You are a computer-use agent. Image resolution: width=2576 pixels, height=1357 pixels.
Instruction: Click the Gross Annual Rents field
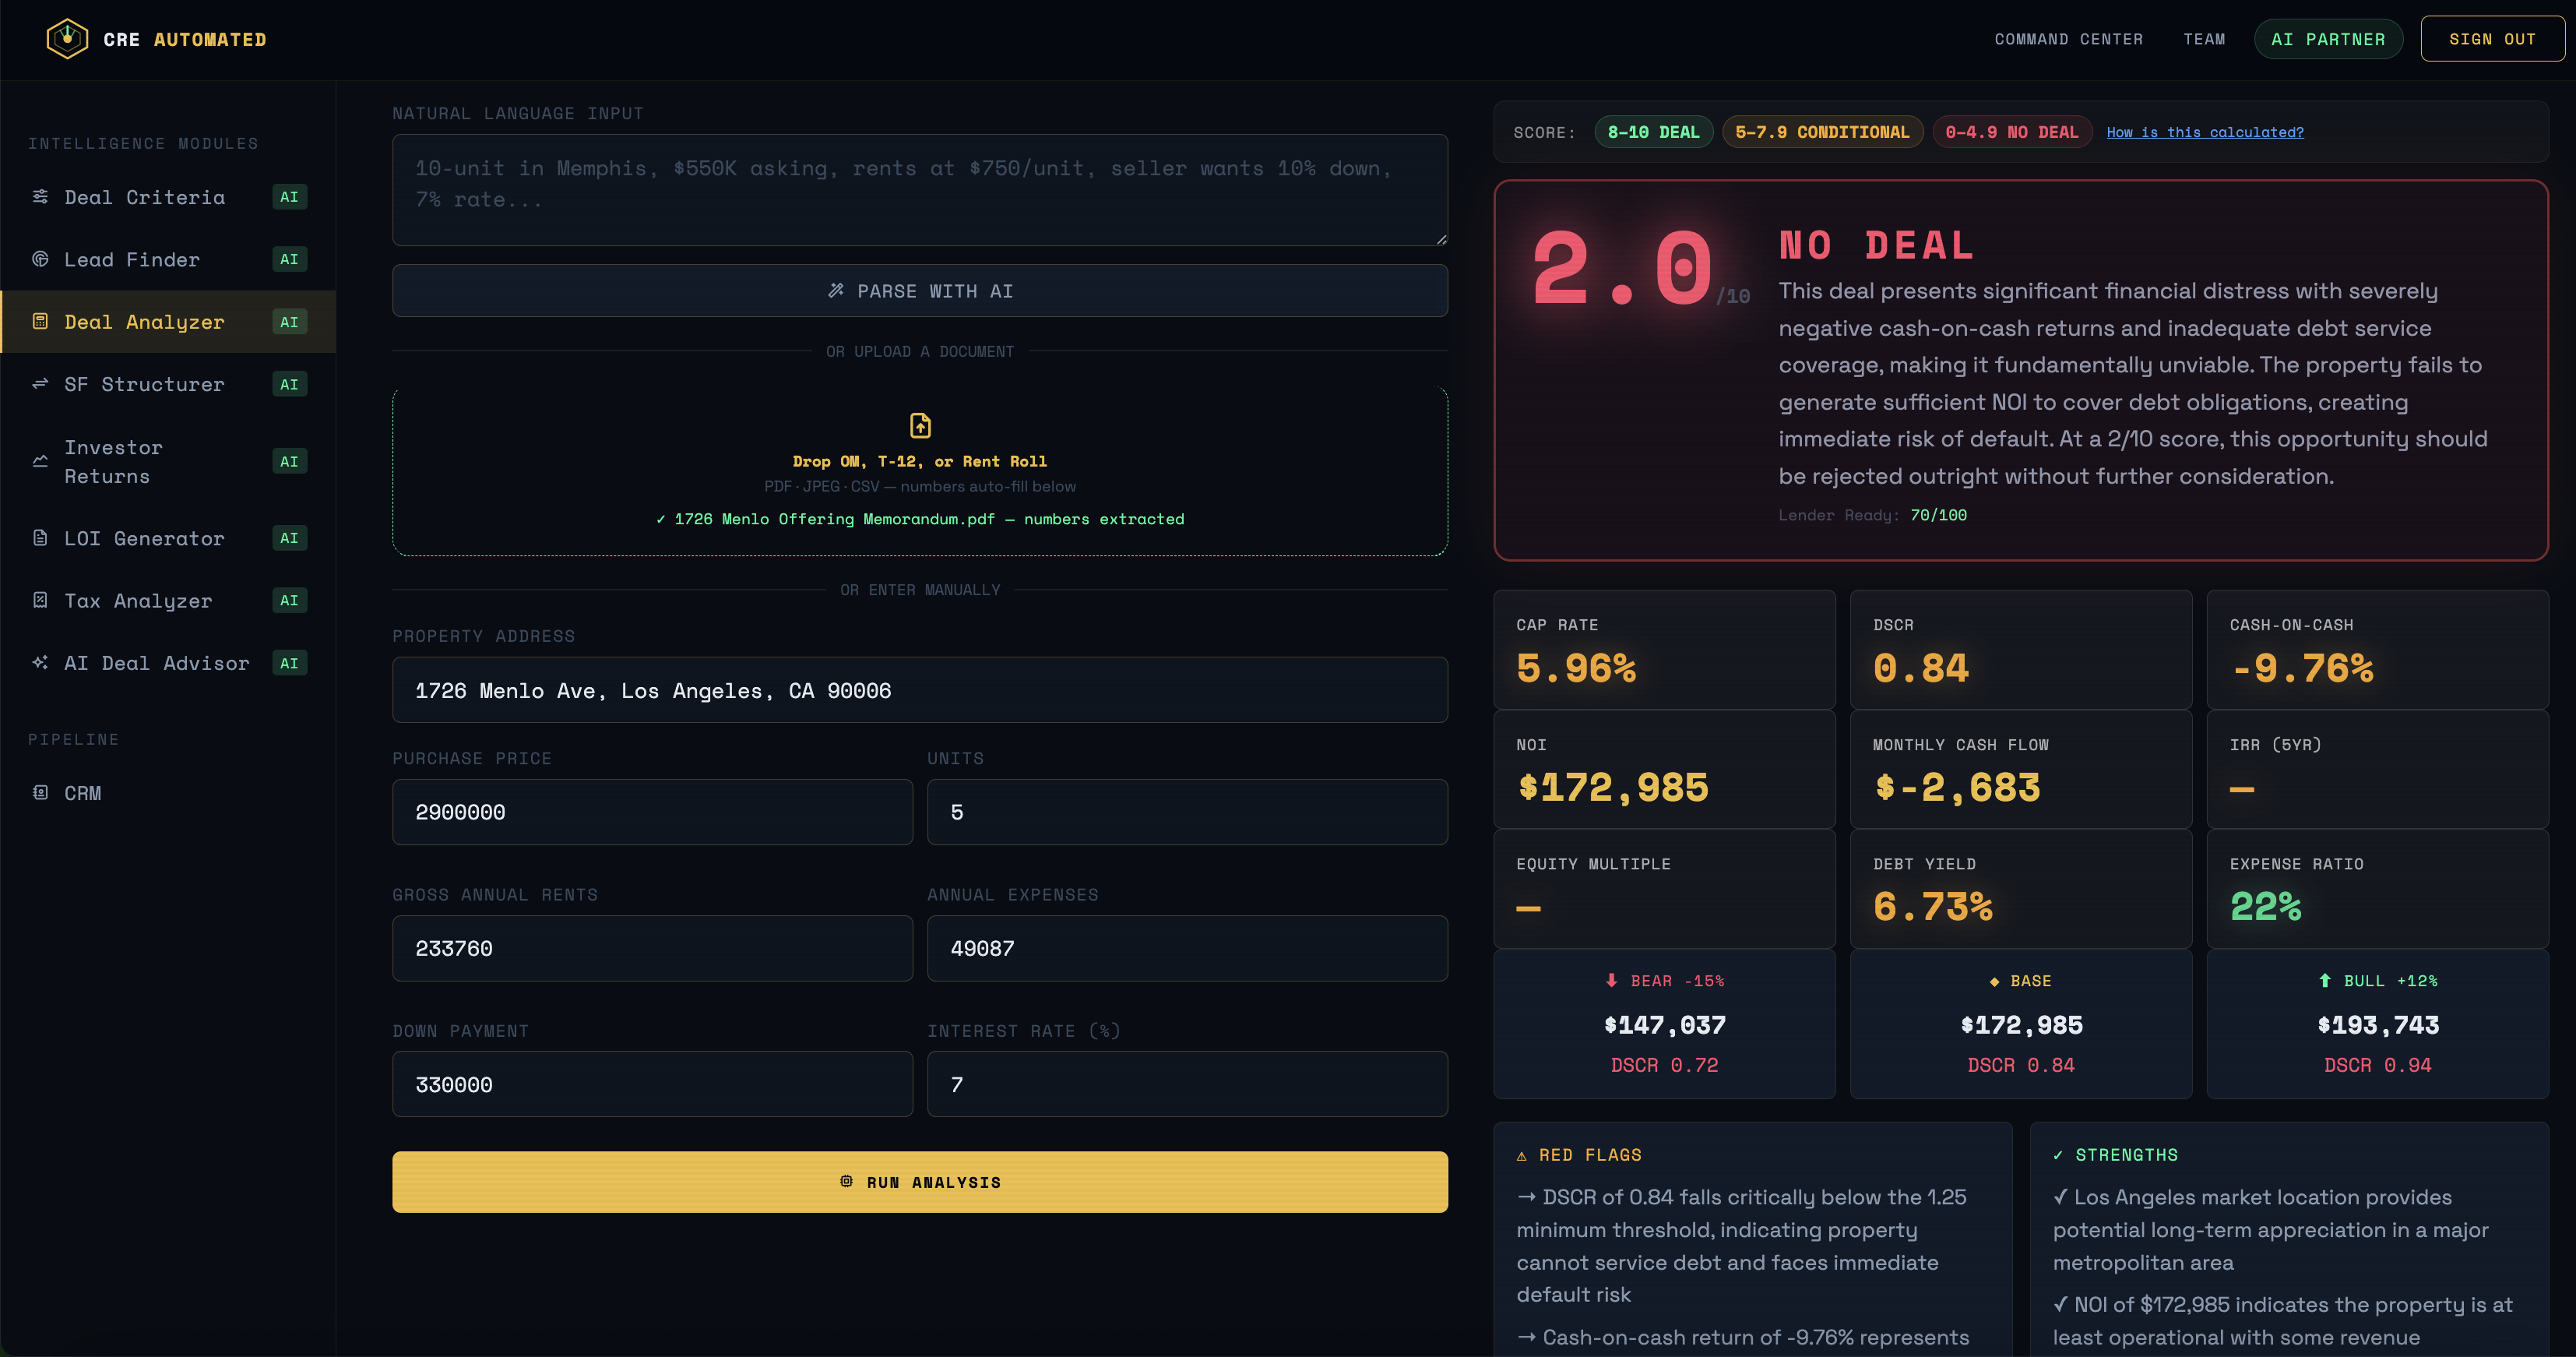652,948
